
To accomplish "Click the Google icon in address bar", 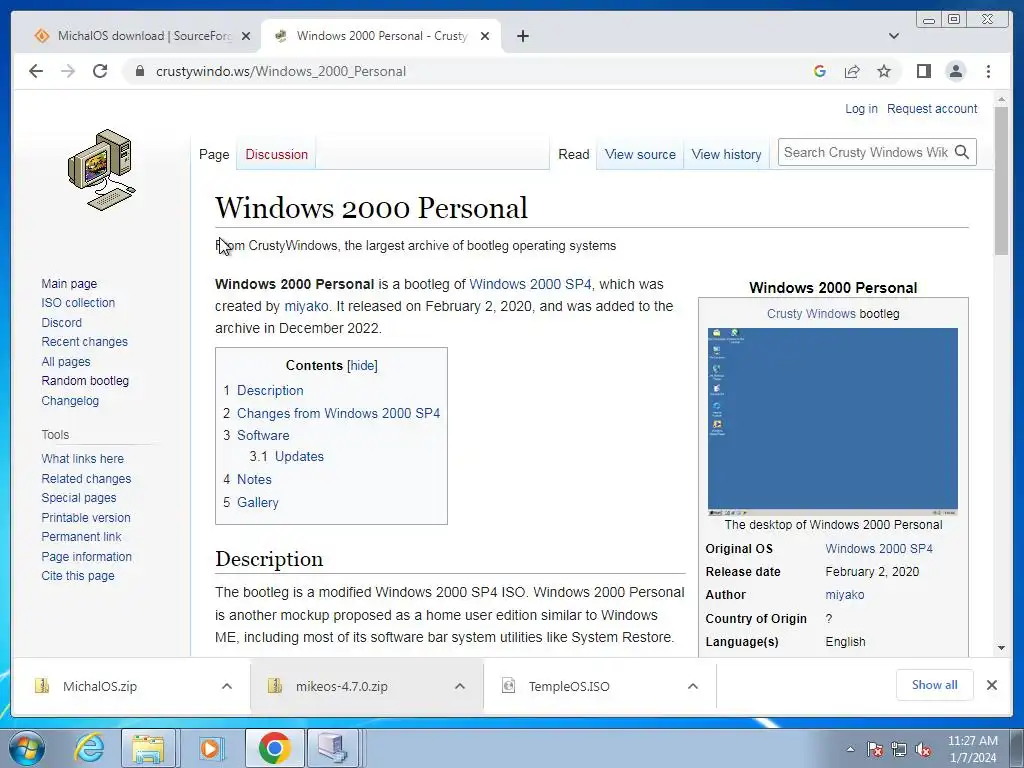I will 820,71.
